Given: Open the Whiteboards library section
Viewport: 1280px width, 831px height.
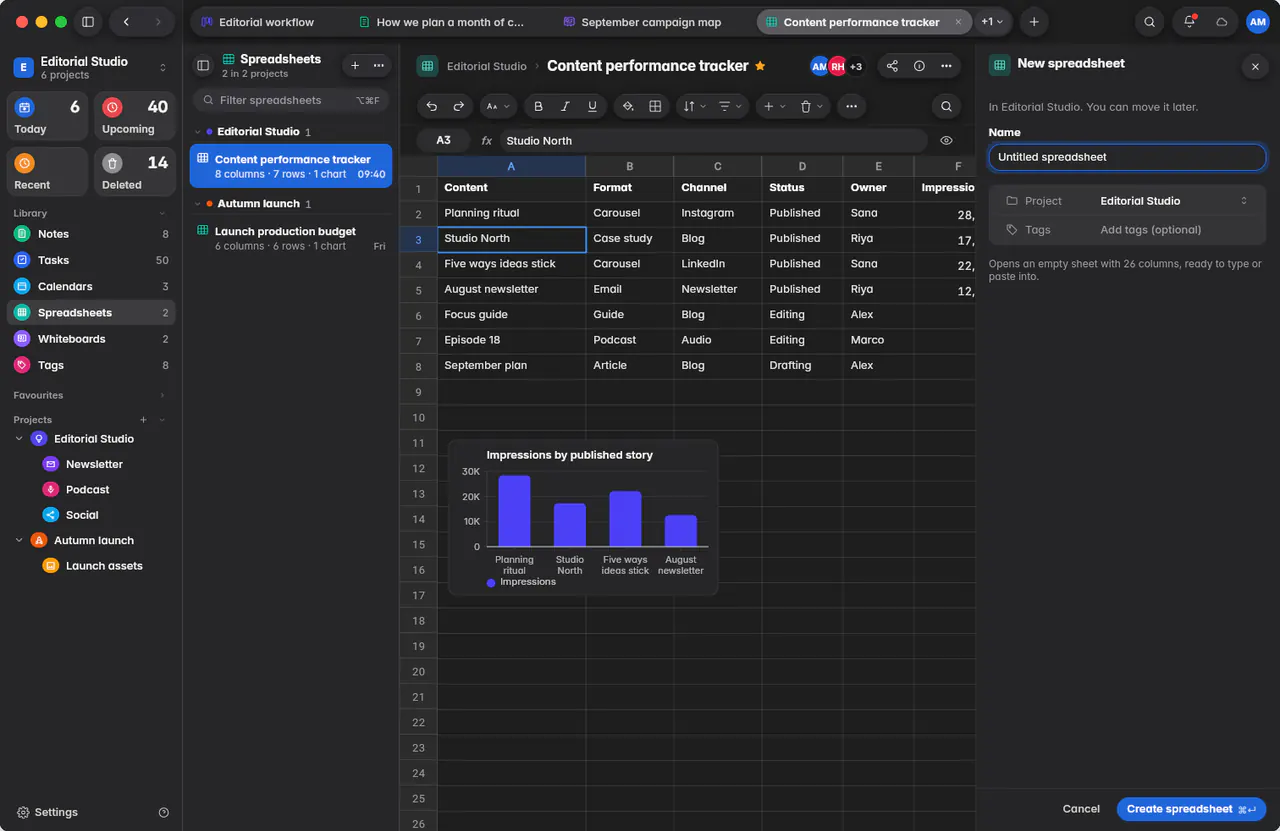Looking at the screenshot, I should 91,339.
